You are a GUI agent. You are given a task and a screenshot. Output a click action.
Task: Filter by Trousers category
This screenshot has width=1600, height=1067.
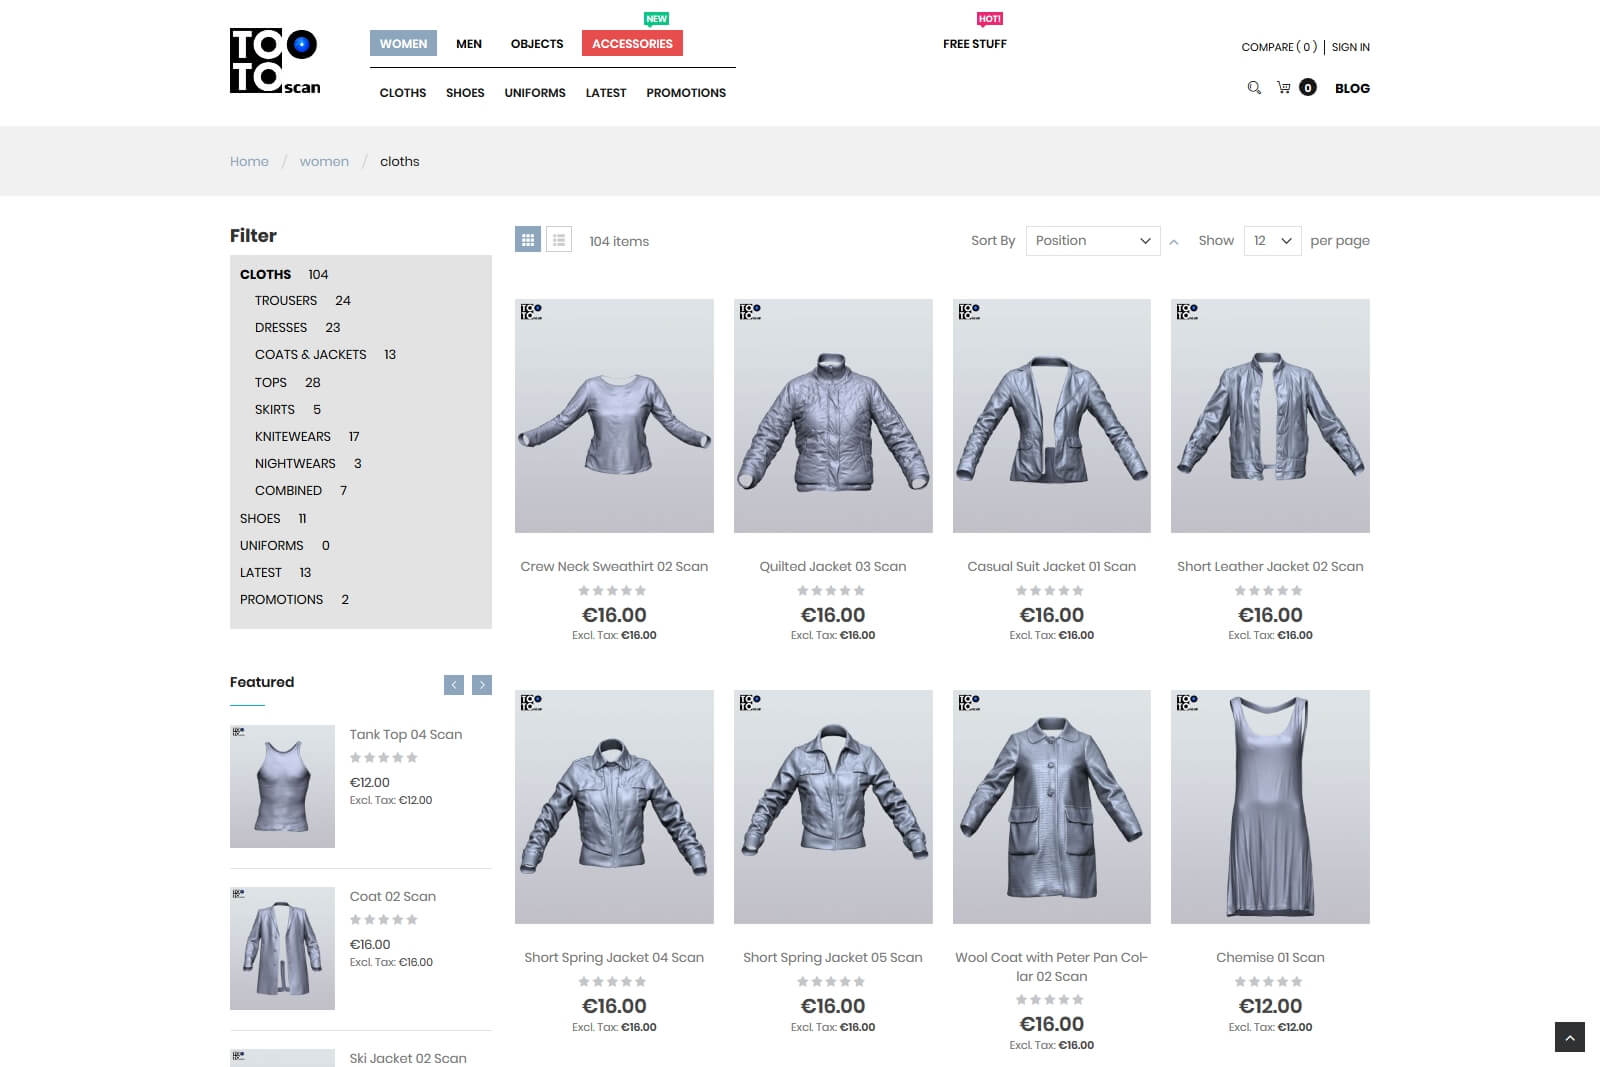point(285,301)
